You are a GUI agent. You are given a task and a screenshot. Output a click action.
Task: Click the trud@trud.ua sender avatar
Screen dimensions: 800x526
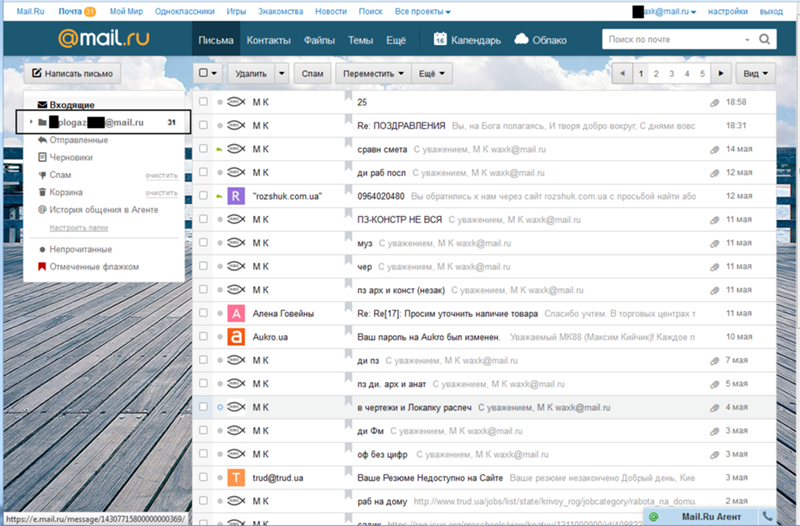236,478
